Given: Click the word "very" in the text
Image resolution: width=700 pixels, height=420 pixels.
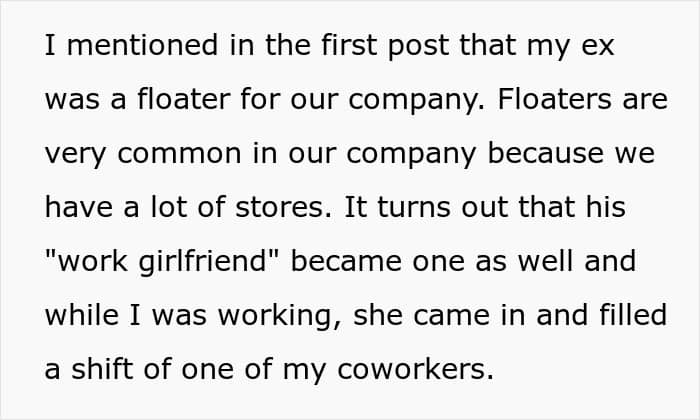Looking at the screenshot, I should pos(72,156).
